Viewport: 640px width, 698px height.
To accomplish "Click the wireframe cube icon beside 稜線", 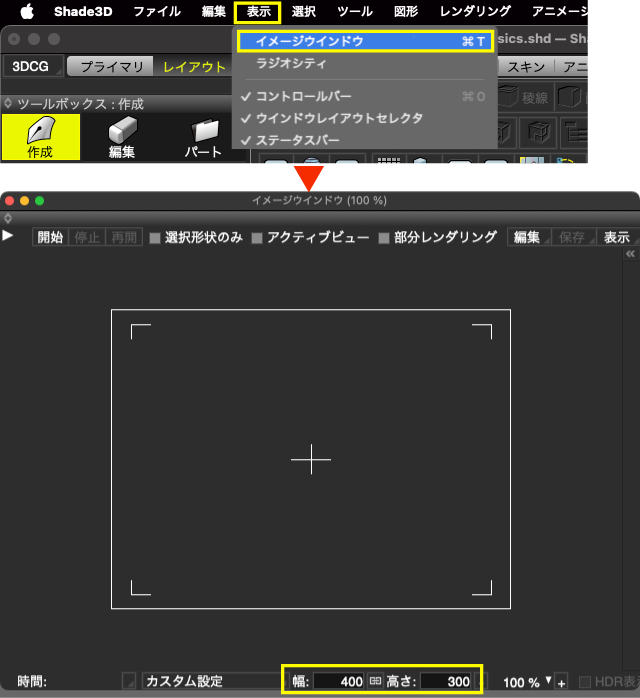I will pos(571,97).
